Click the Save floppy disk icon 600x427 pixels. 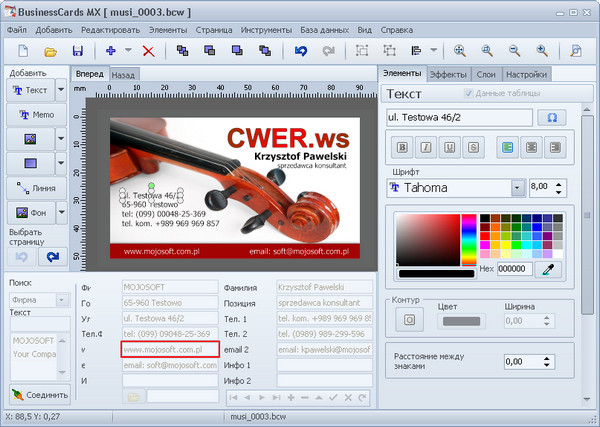(77, 50)
